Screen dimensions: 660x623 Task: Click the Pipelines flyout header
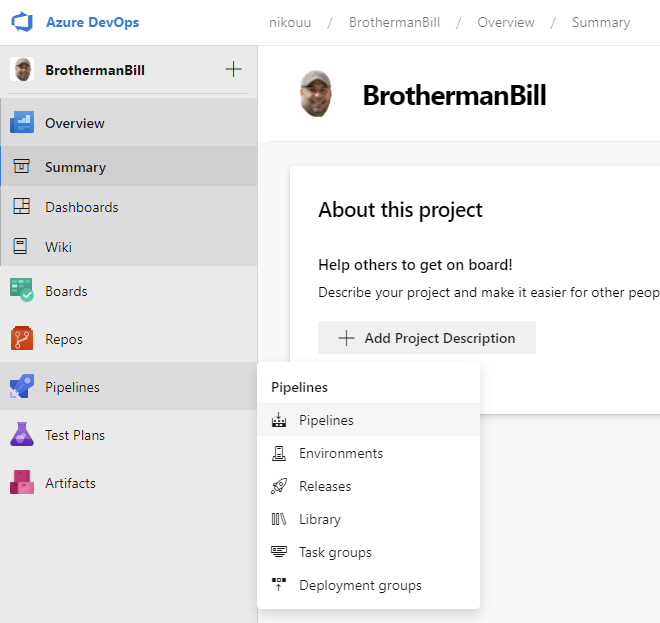tap(299, 387)
